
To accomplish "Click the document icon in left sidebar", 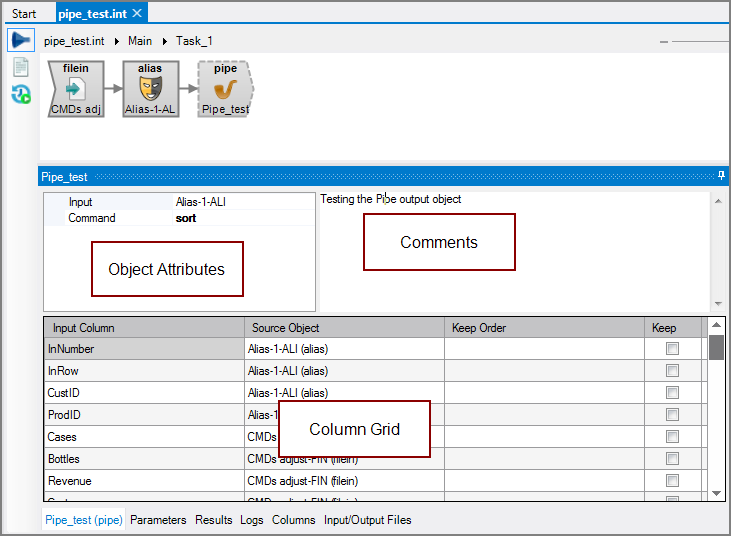I will point(21,68).
